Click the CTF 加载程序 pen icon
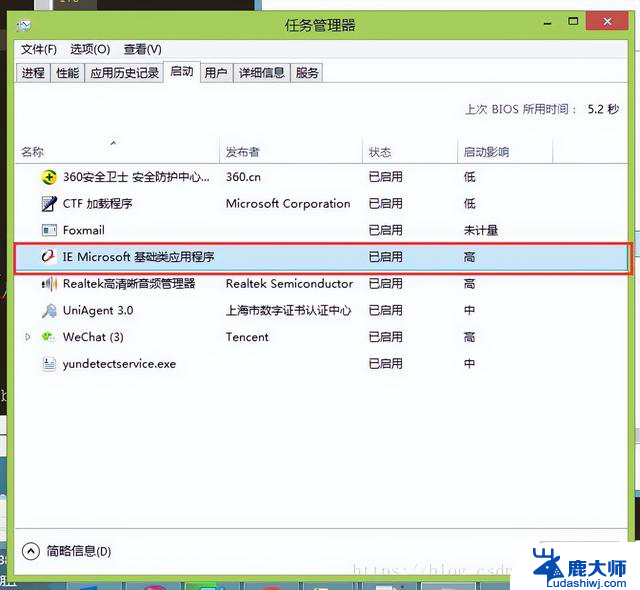The height and width of the screenshot is (590, 640). coord(49,204)
